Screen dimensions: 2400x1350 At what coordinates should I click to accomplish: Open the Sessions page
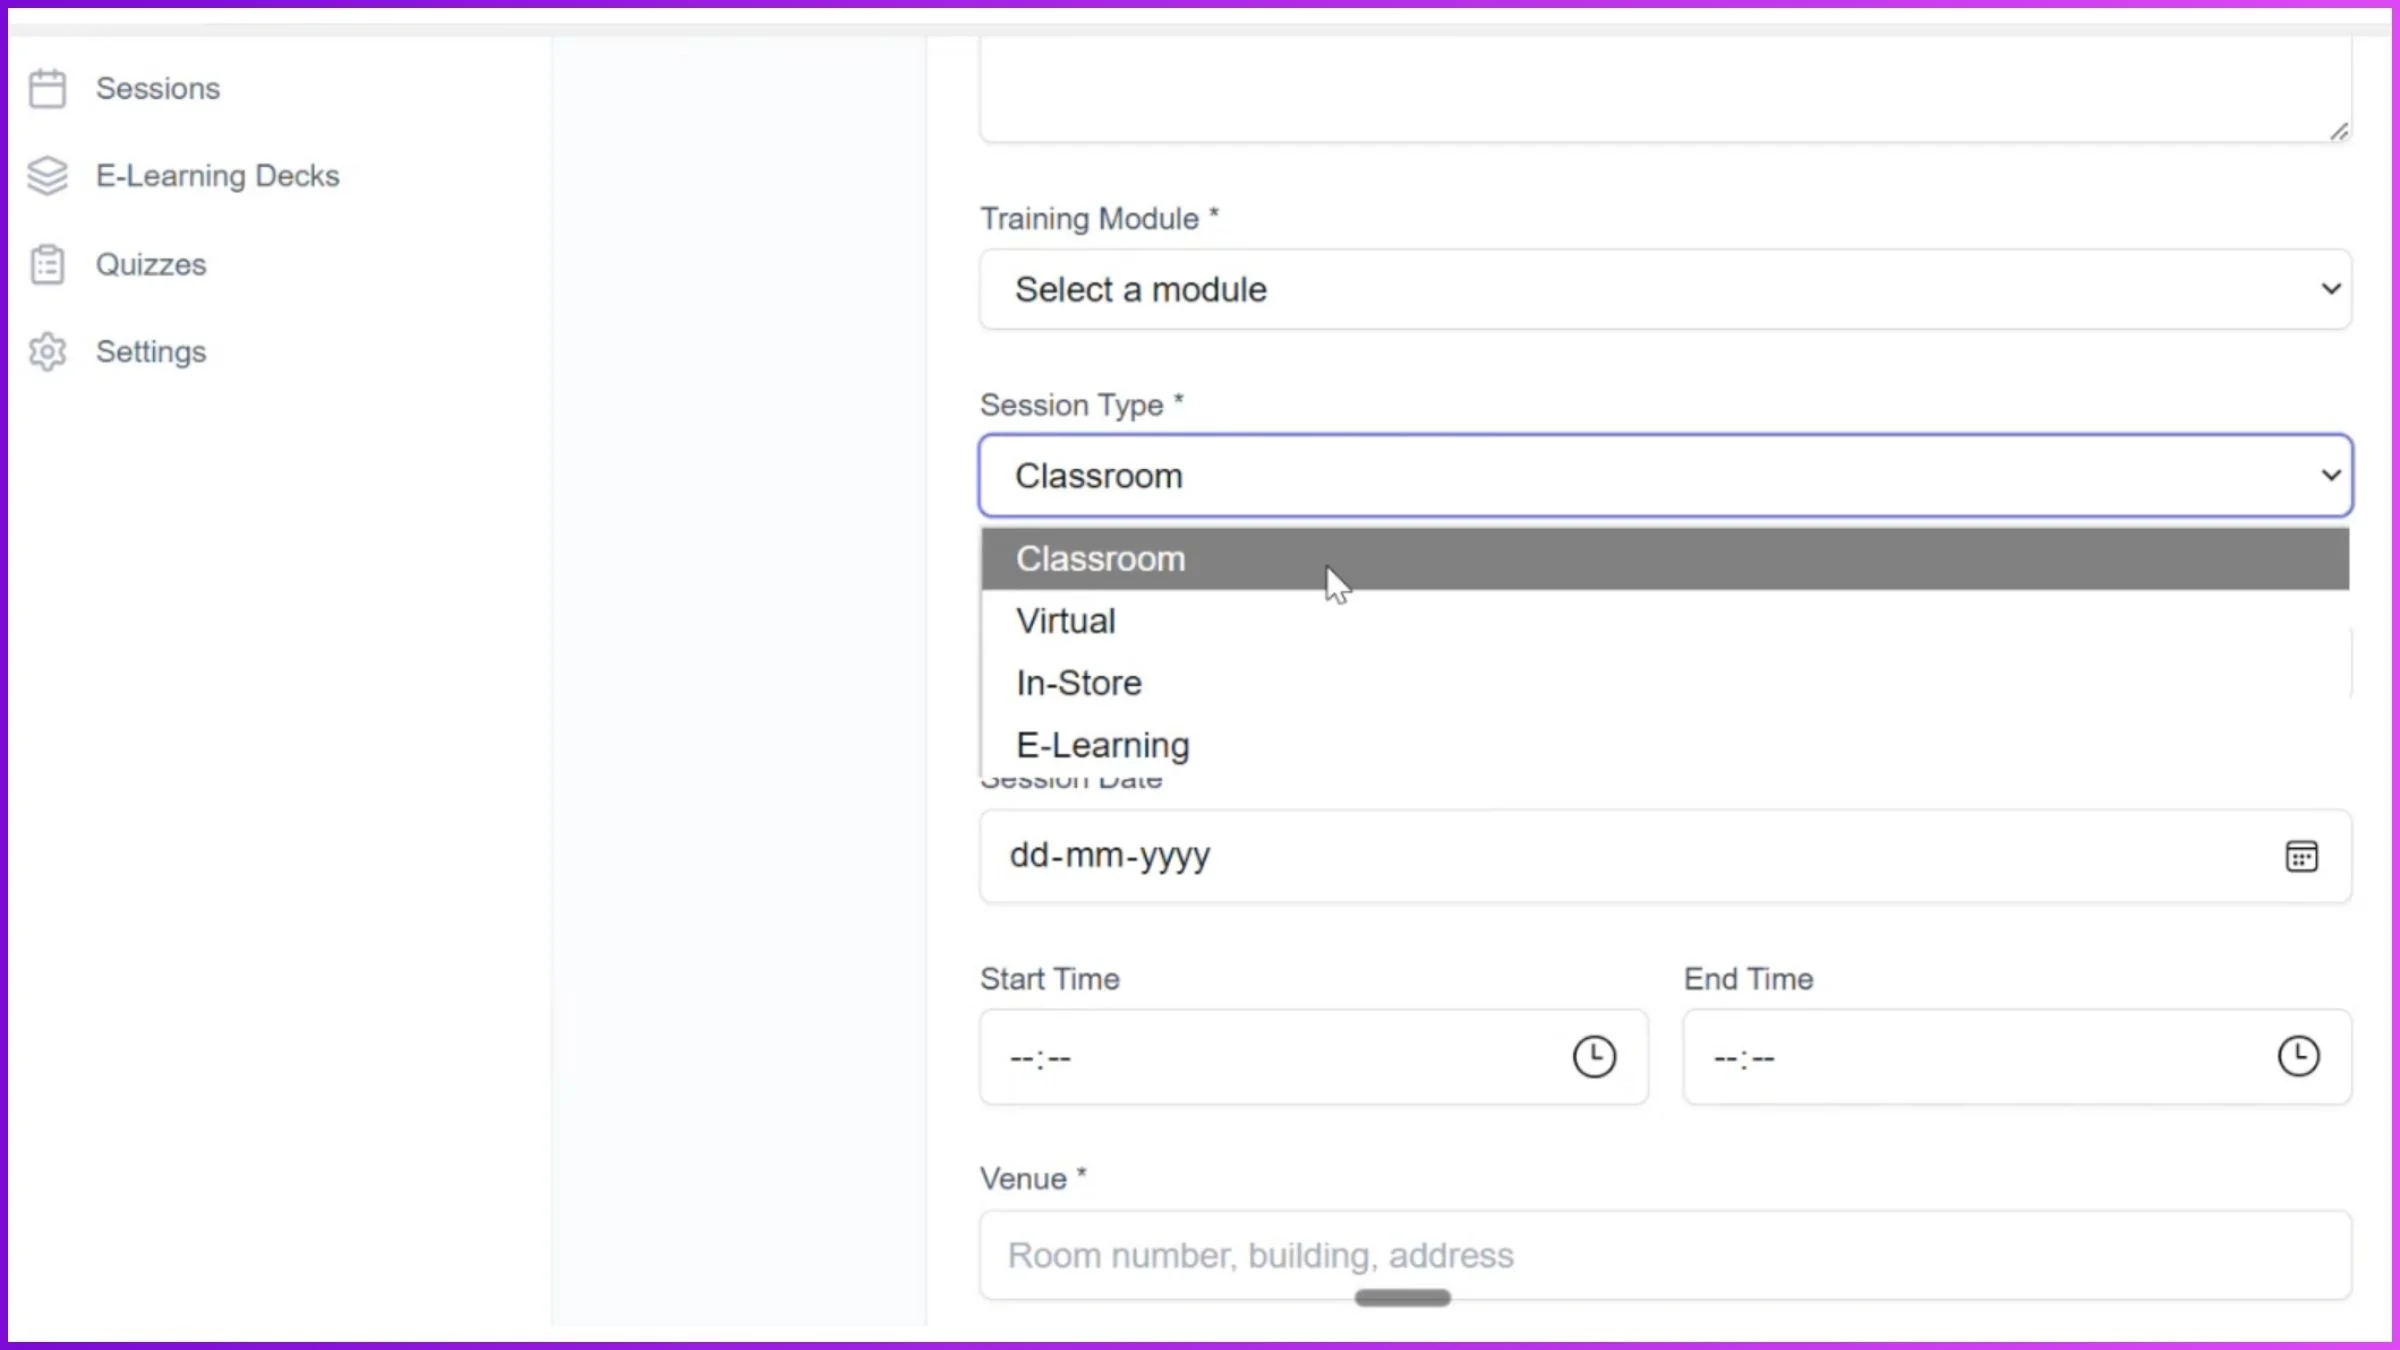158,87
